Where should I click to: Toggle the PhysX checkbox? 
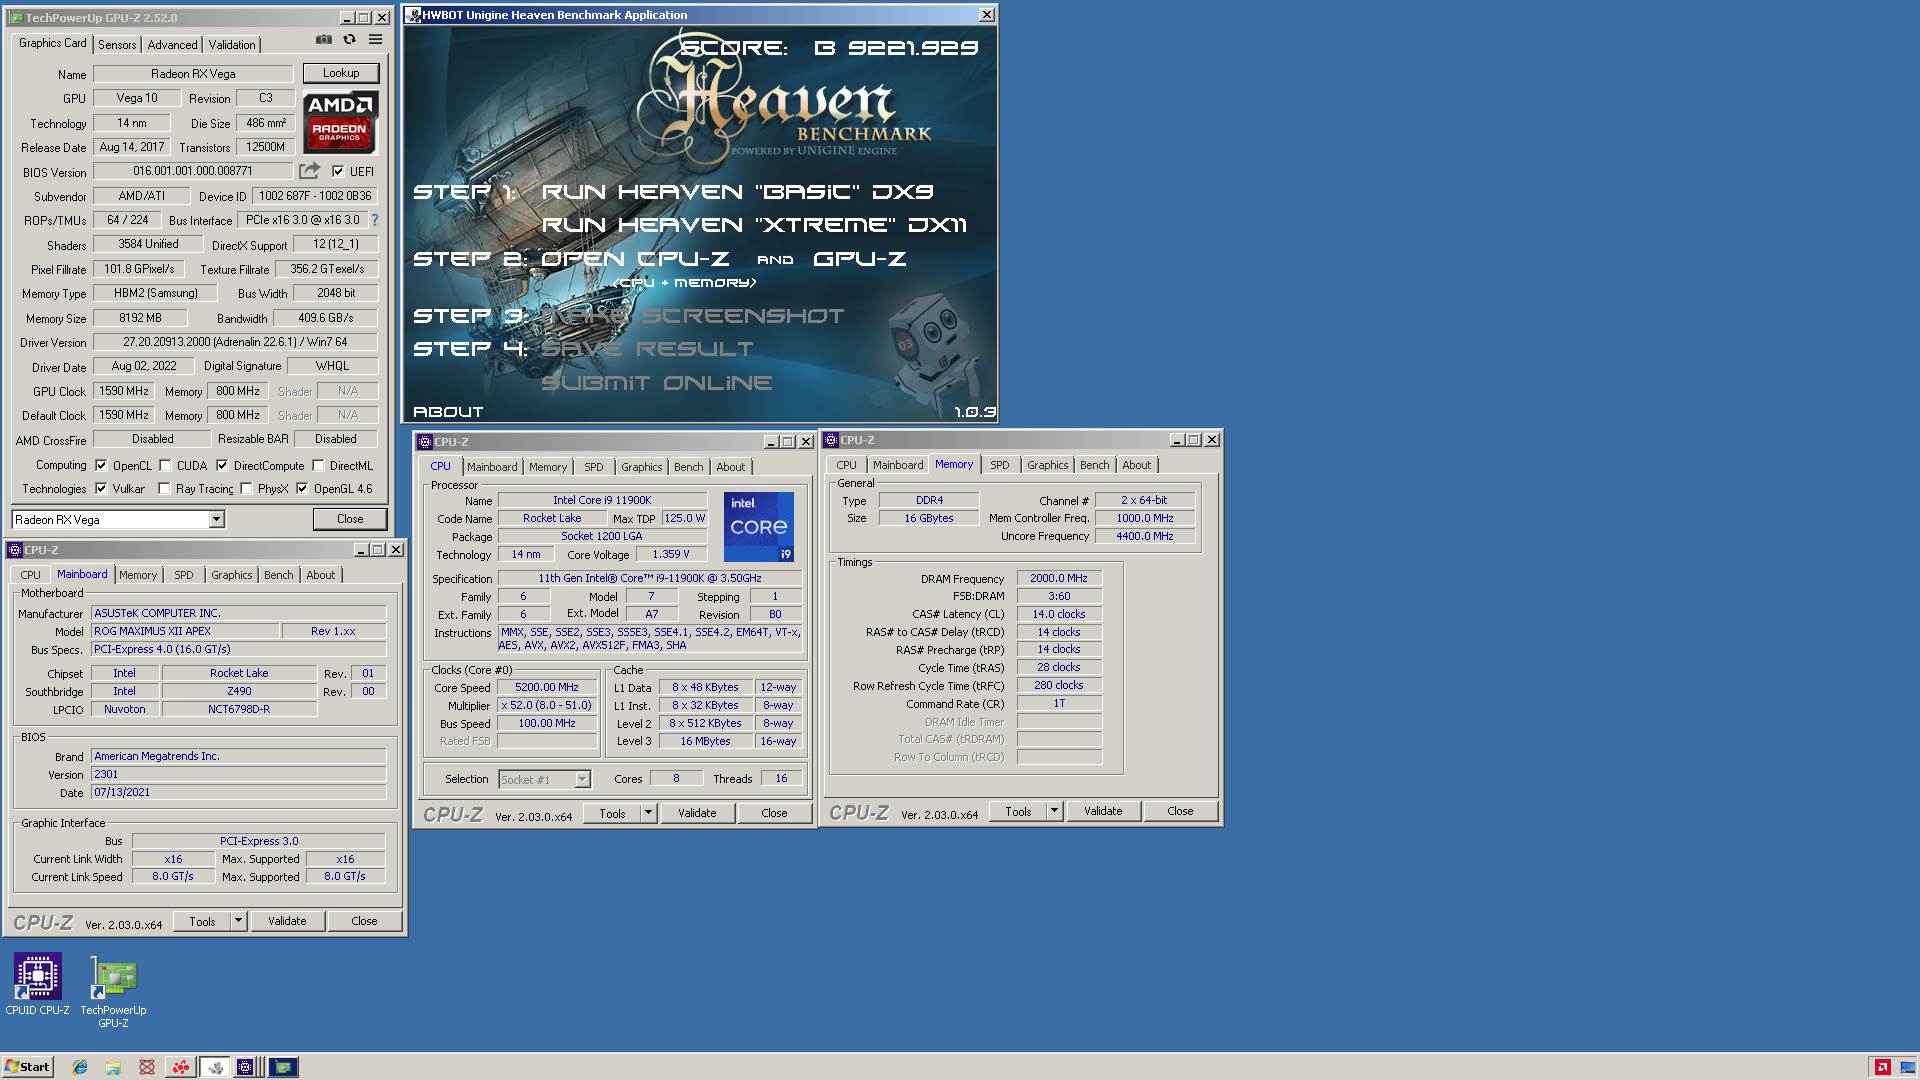246,489
